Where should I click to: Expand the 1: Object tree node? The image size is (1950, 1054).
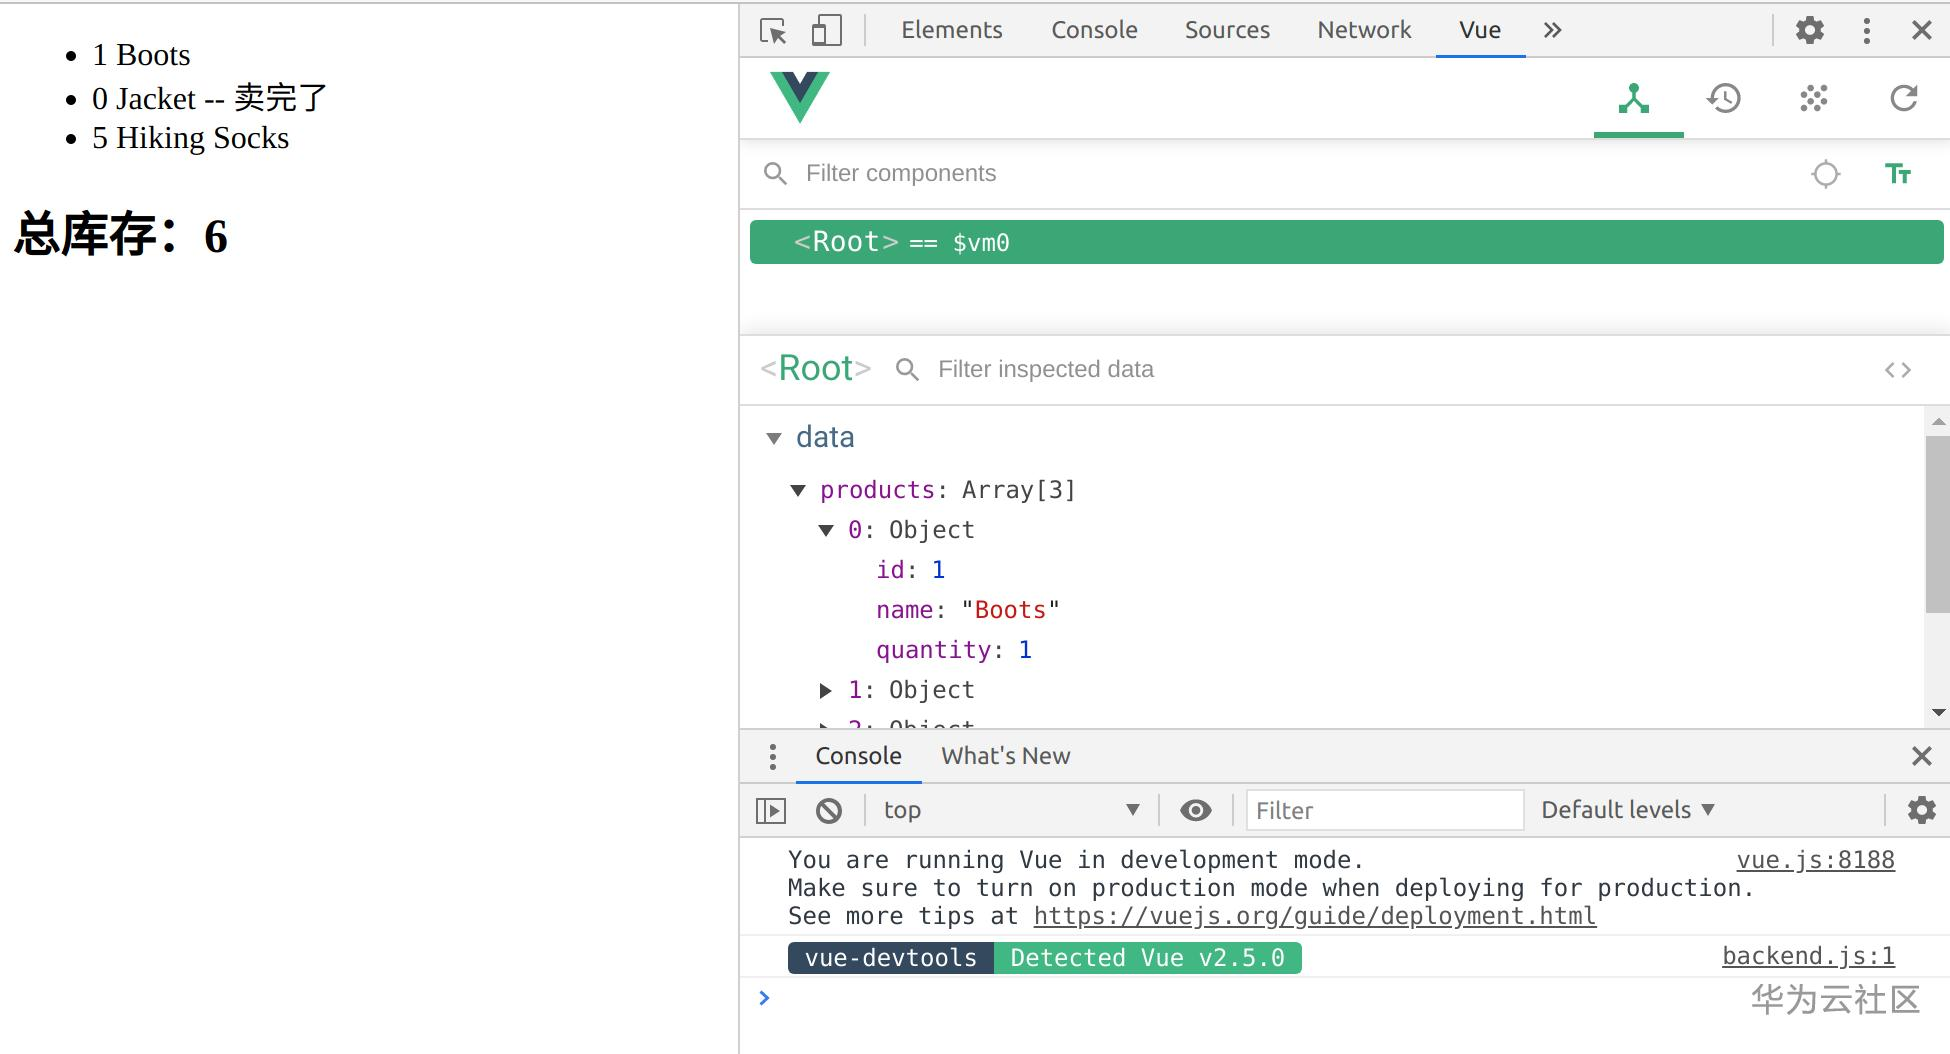[826, 690]
